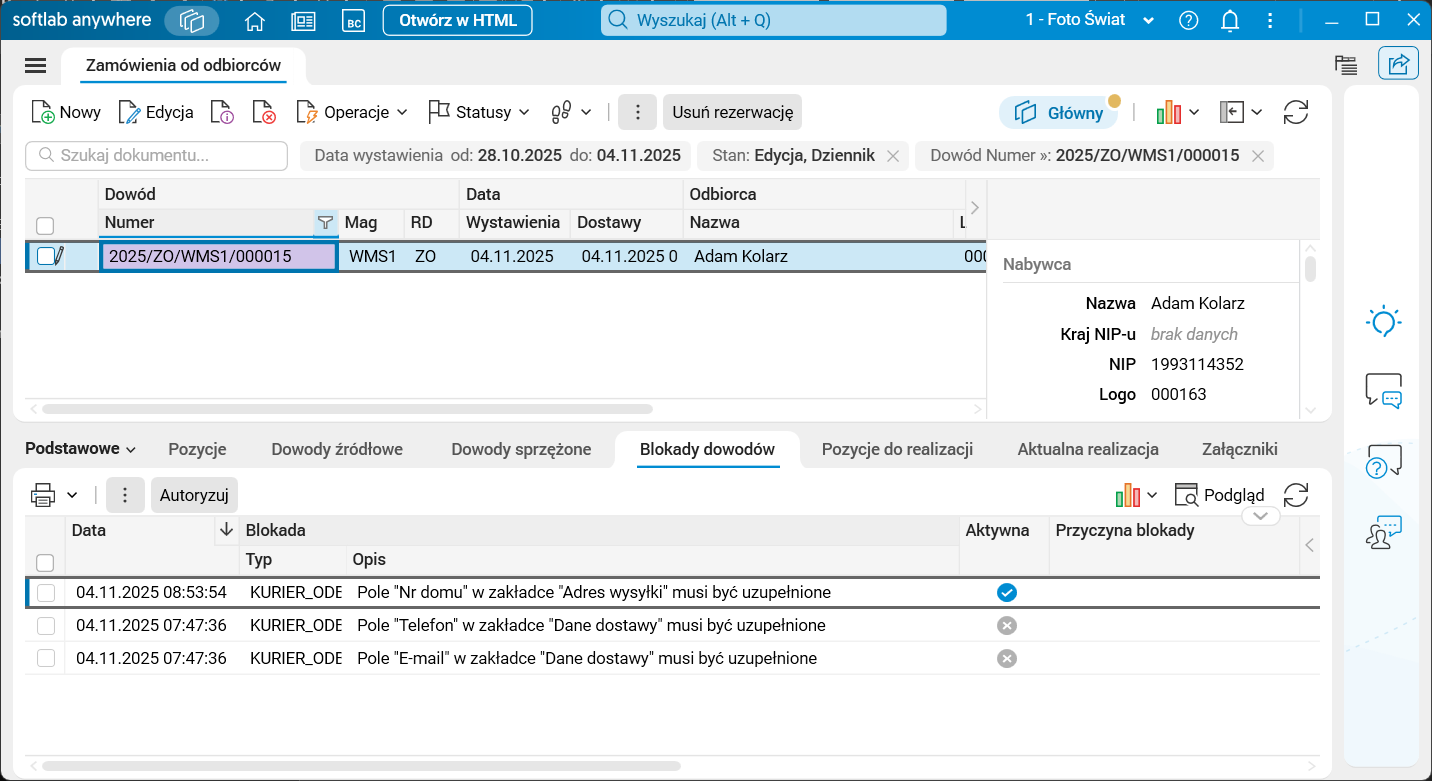Check the 08:53:54 block row checkbox
1432x781 pixels.
(45, 593)
